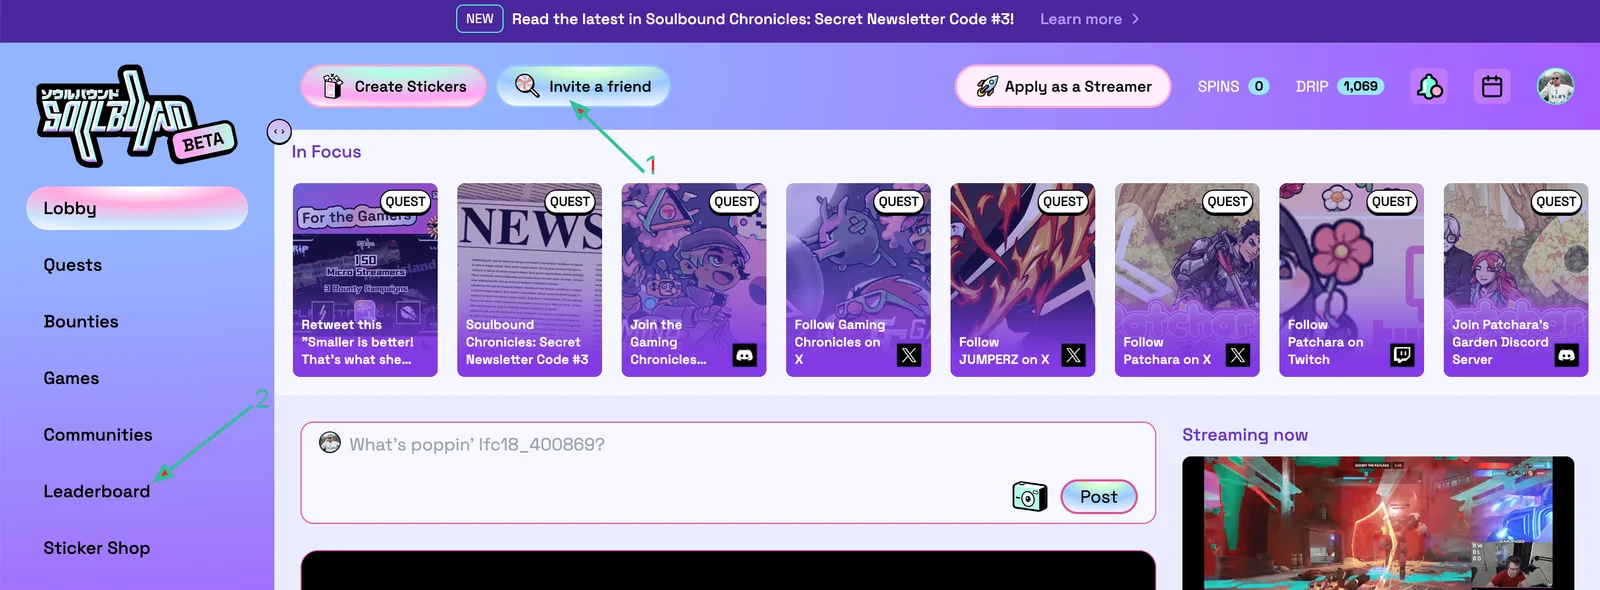Click the SPINS counter showing 0

[x=1234, y=87]
